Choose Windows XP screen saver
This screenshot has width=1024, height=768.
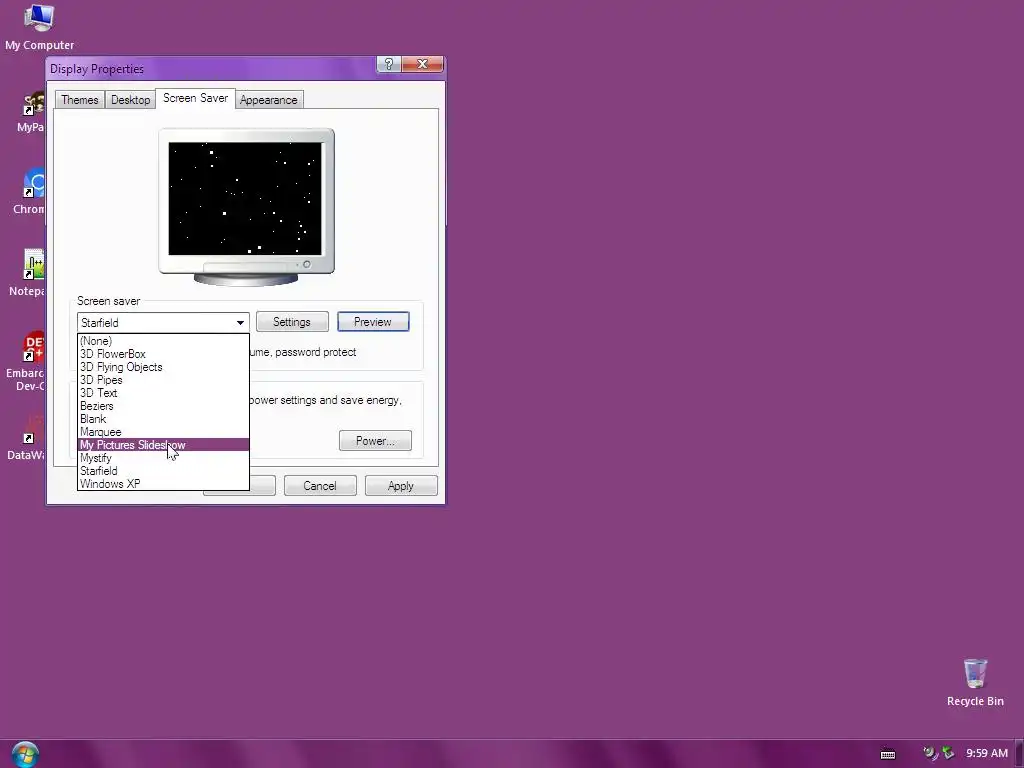tap(163, 484)
